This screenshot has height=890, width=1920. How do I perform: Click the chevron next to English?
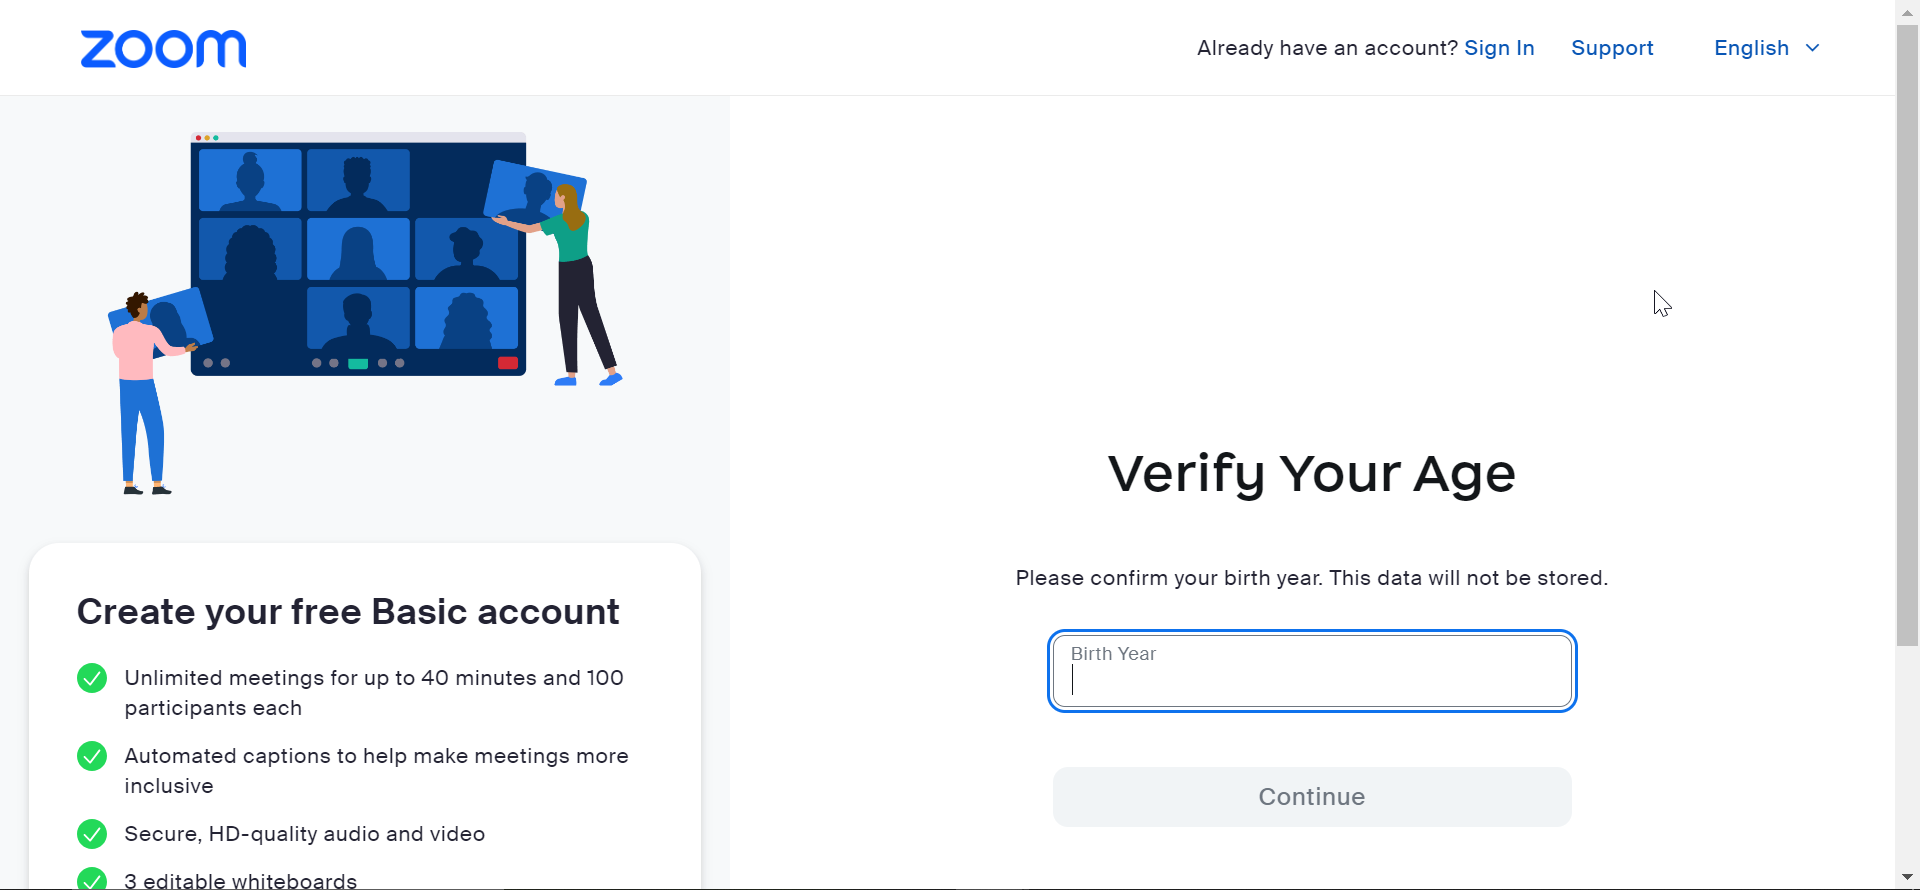pos(1813,48)
